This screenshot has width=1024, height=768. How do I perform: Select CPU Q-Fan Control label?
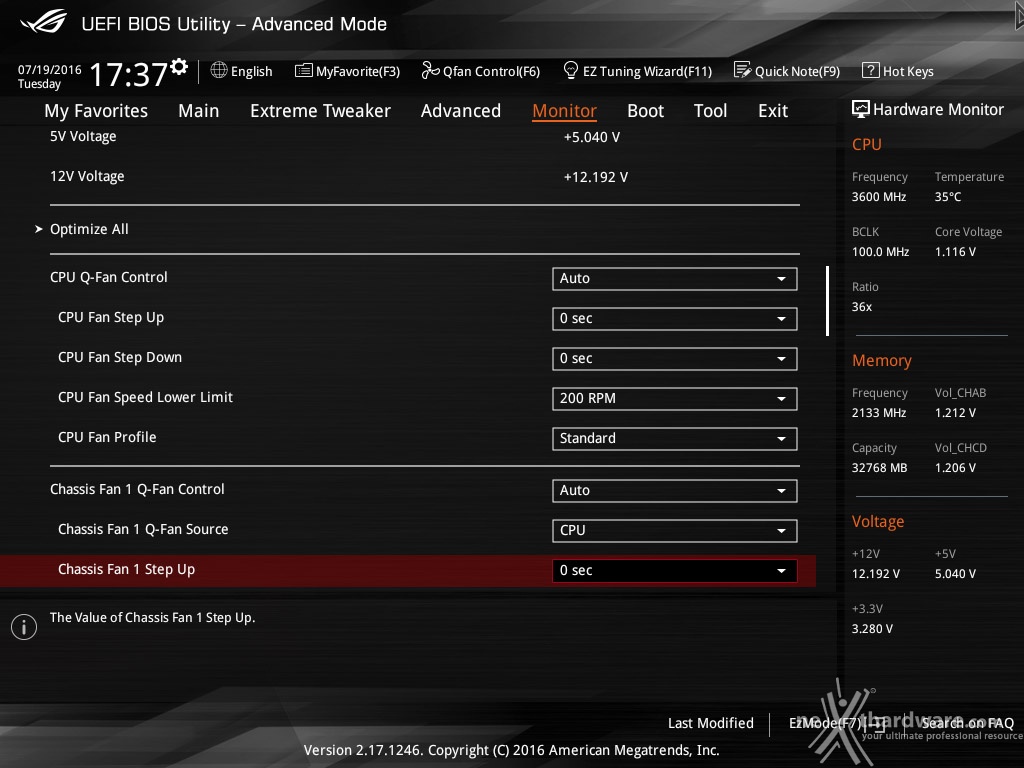point(108,278)
